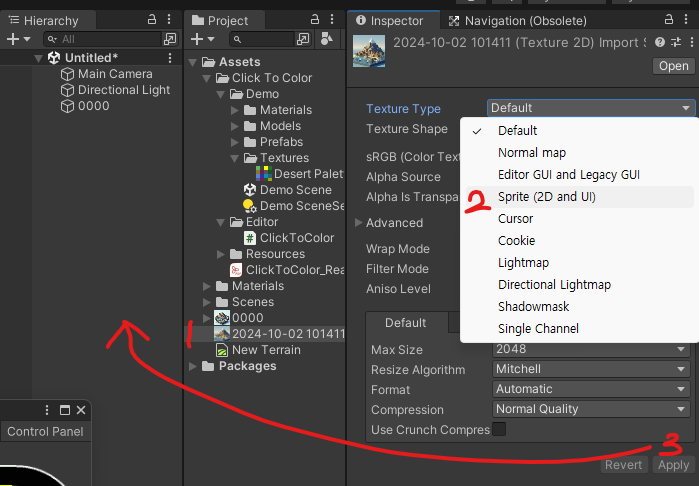699x486 pixels.
Task: Focus the Hierarchy search field
Action: click(102, 39)
